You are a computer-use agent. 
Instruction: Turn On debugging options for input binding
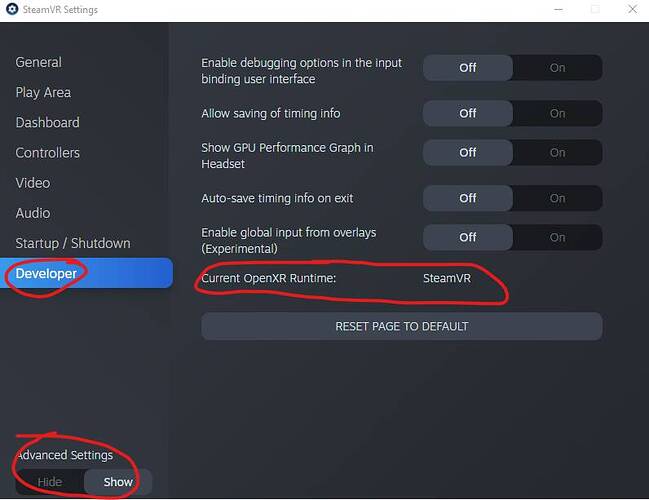557,67
